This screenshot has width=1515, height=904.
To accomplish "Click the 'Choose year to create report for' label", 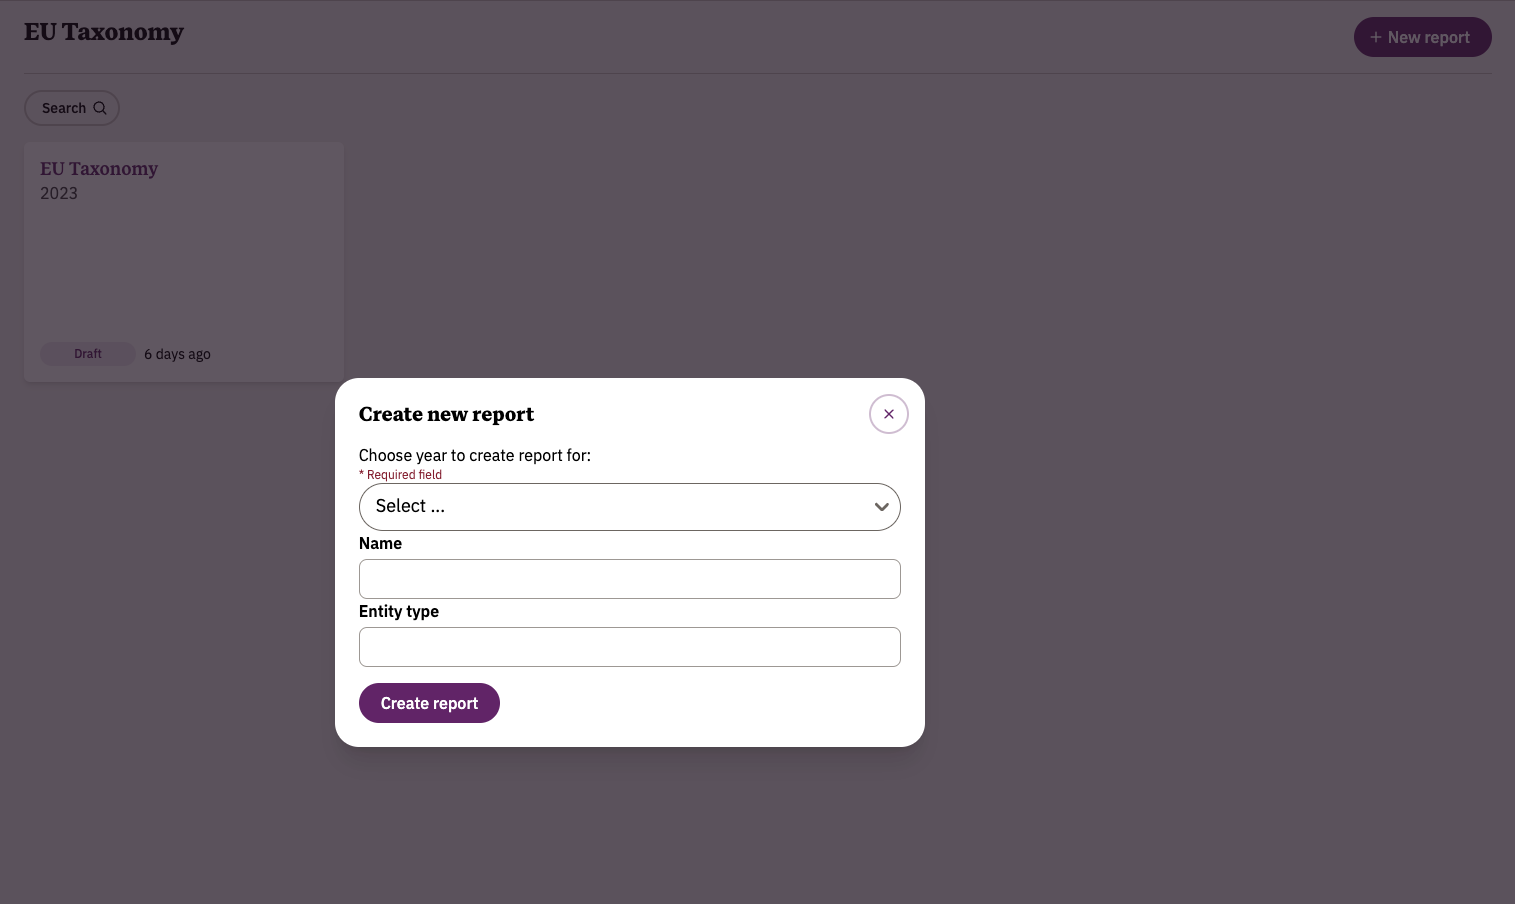I will tap(475, 455).
